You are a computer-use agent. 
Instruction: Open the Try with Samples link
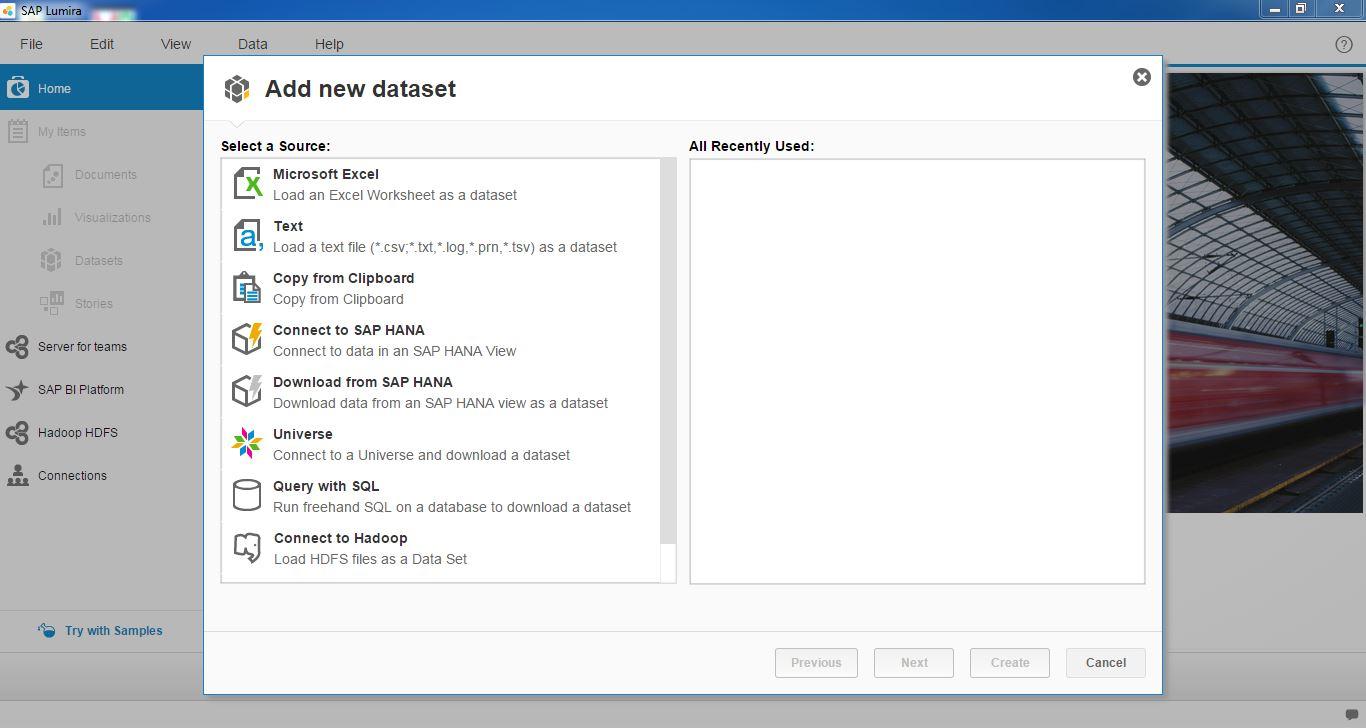(x=114, y=631)
